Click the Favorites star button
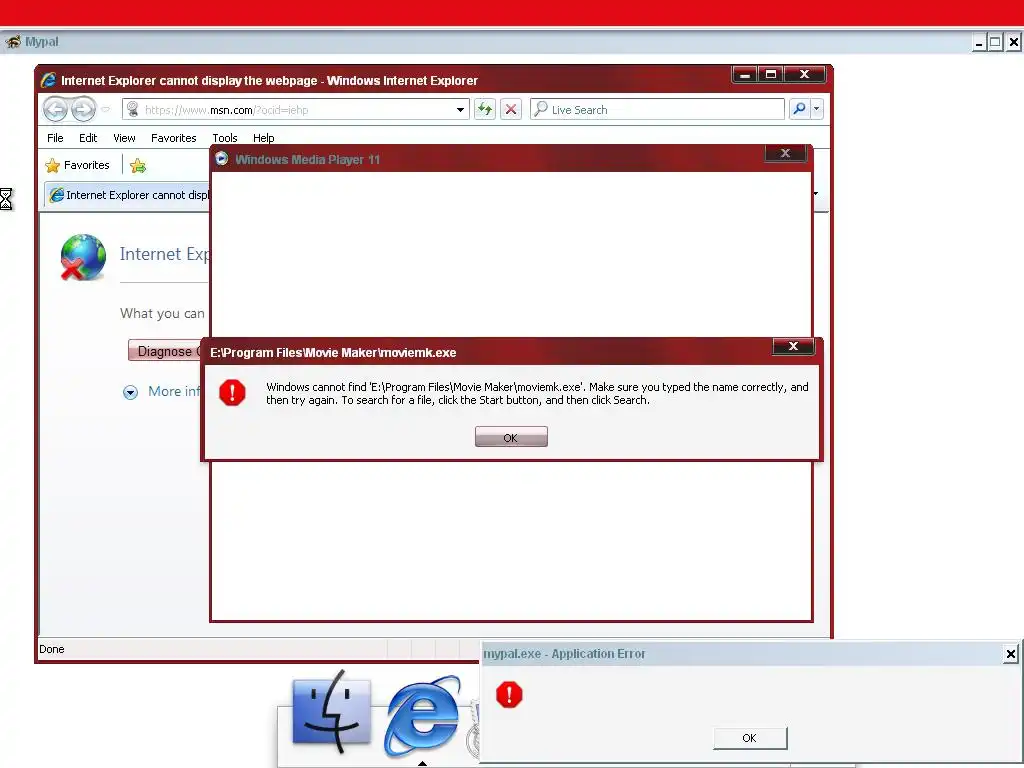The height and width of the screenshot is (768, 1024). 77,165
